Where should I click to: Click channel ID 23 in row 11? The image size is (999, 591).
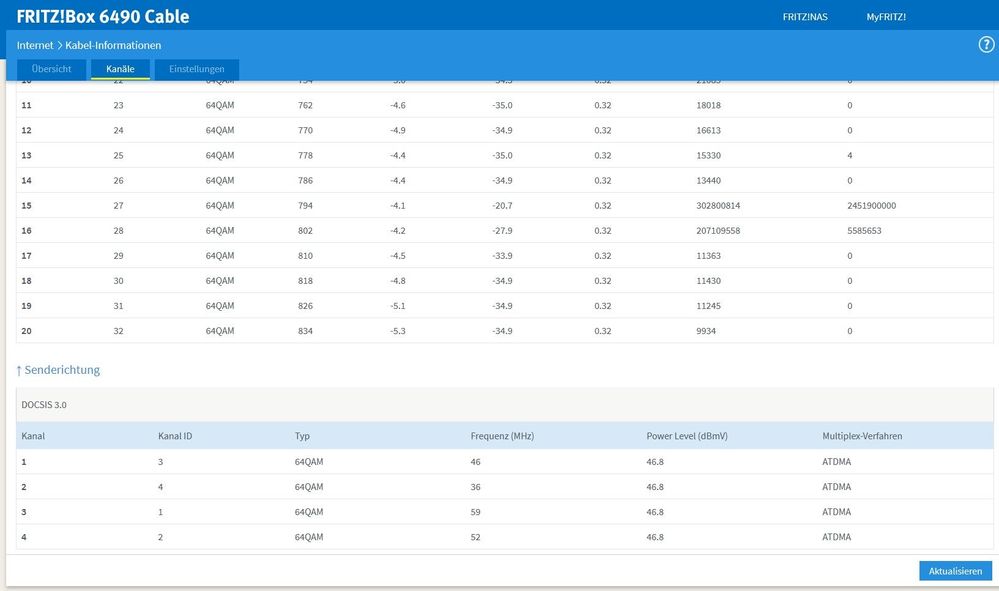click(119, 106)
